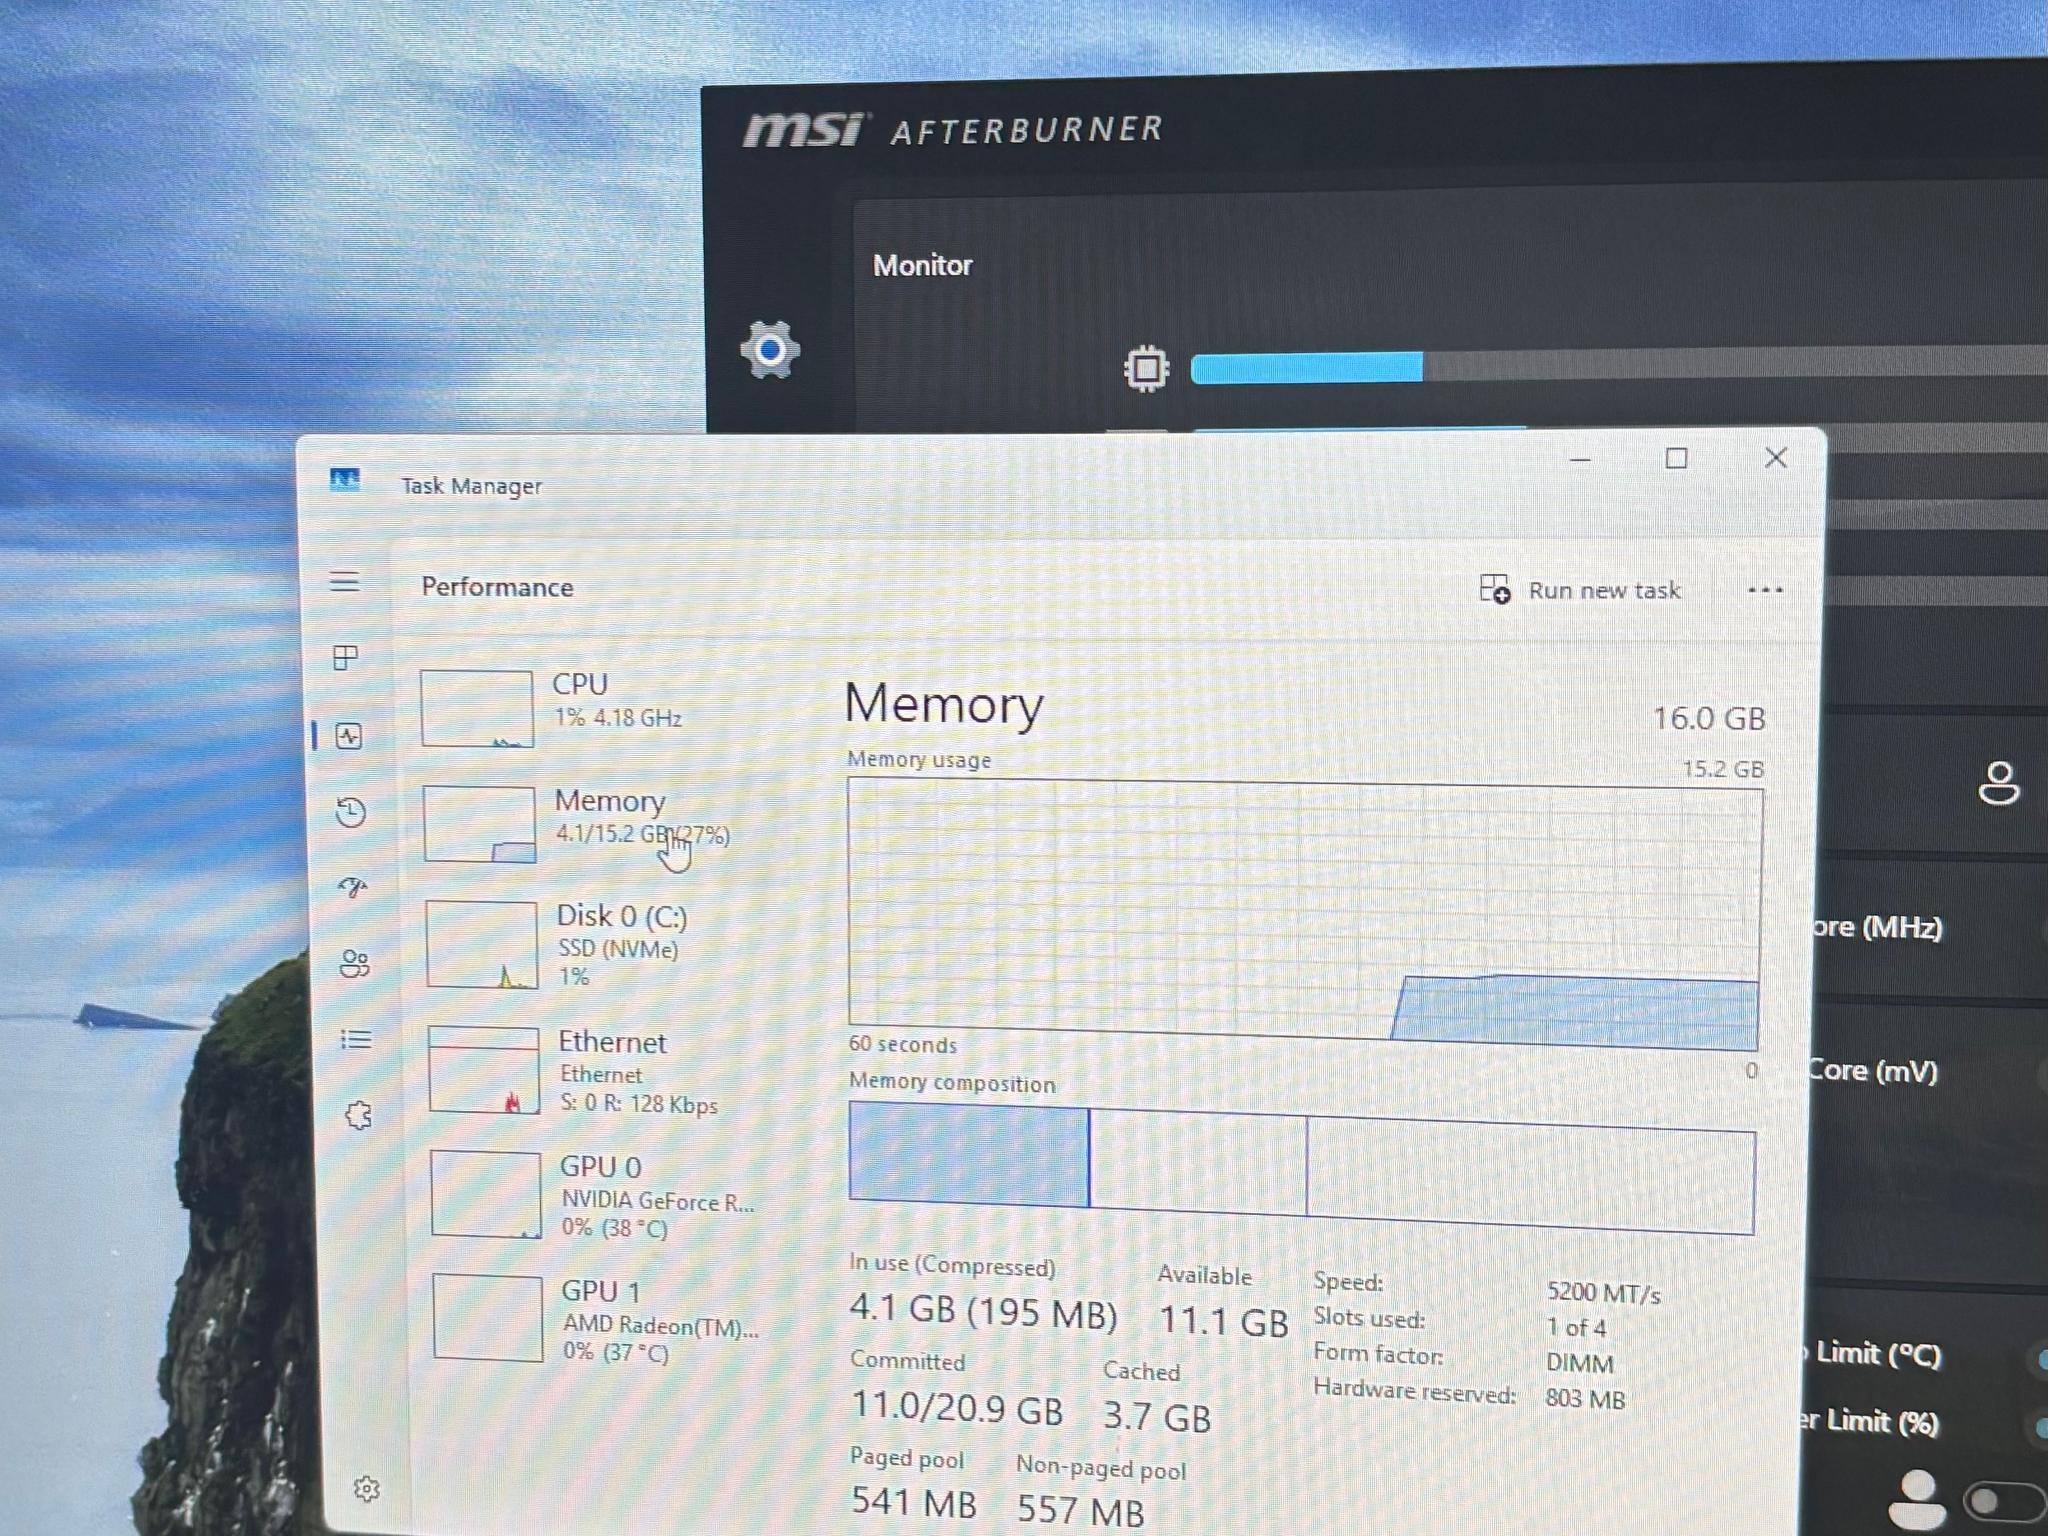Image resolution: width=2048 pixels, height=1536 pixels.
Task: Select the Performance page icon in sidebar
Action: tap(349, 736)
